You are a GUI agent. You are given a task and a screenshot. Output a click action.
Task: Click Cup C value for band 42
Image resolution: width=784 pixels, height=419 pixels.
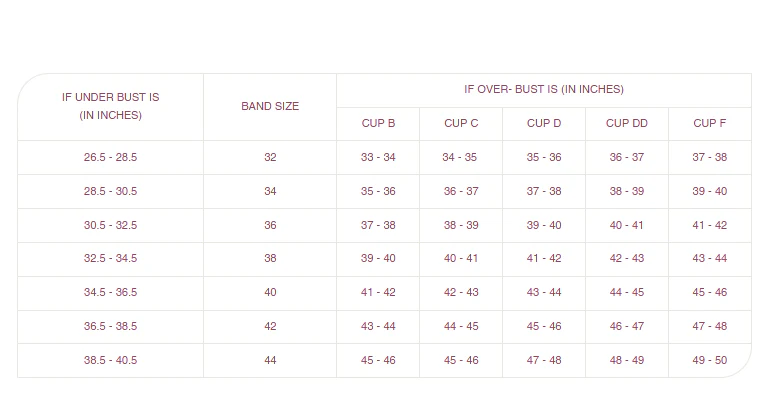coord(461,327)
